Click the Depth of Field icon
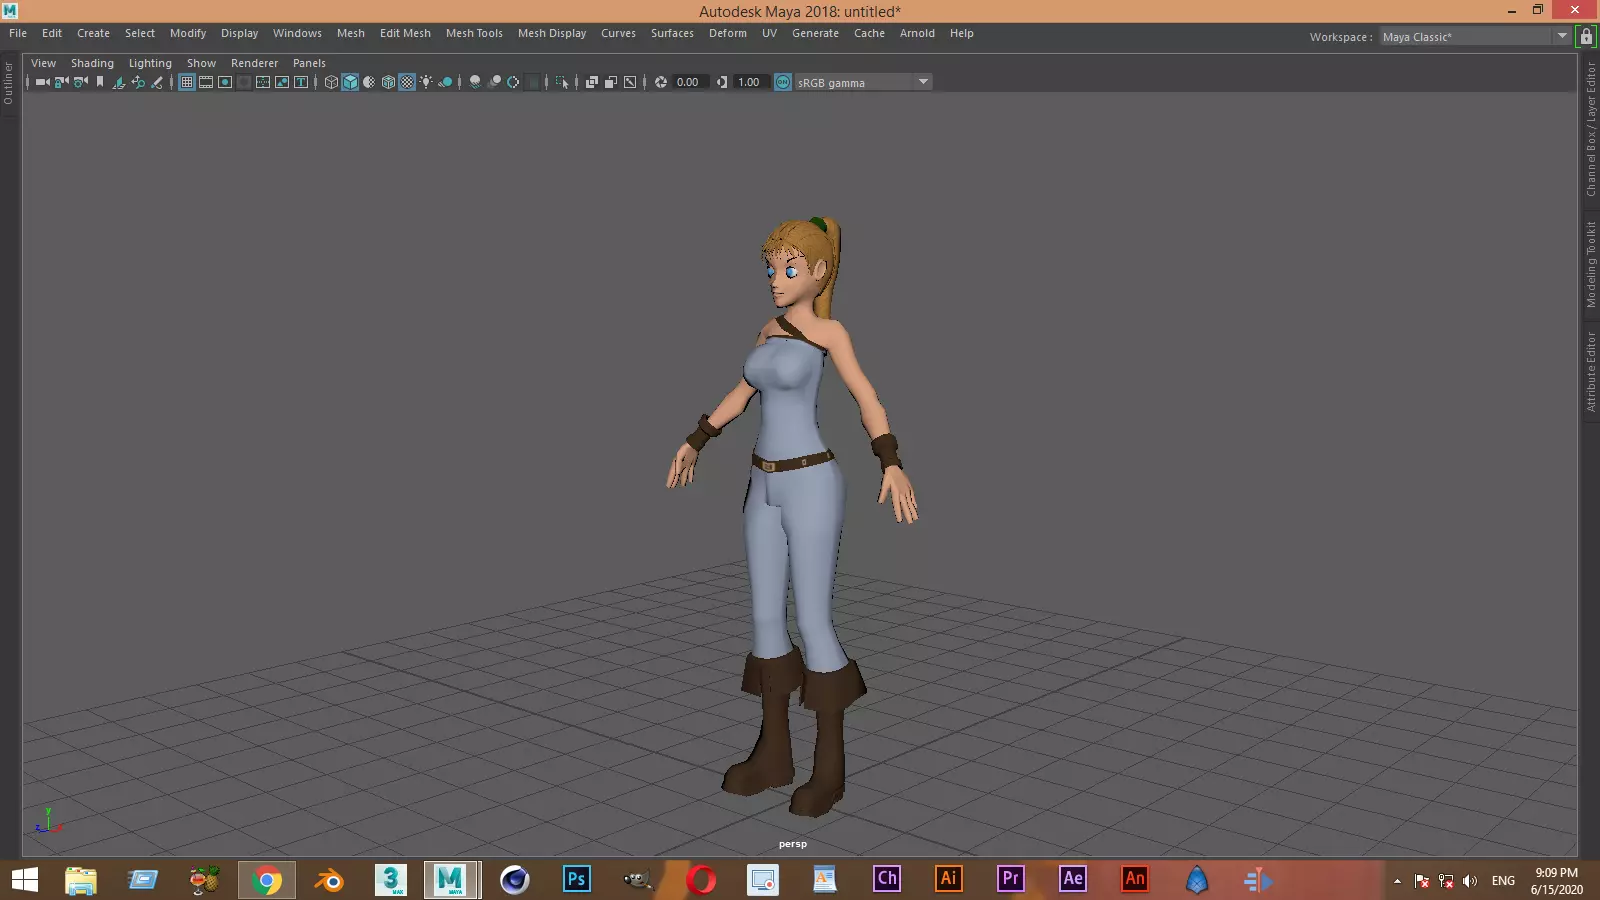 532,82
